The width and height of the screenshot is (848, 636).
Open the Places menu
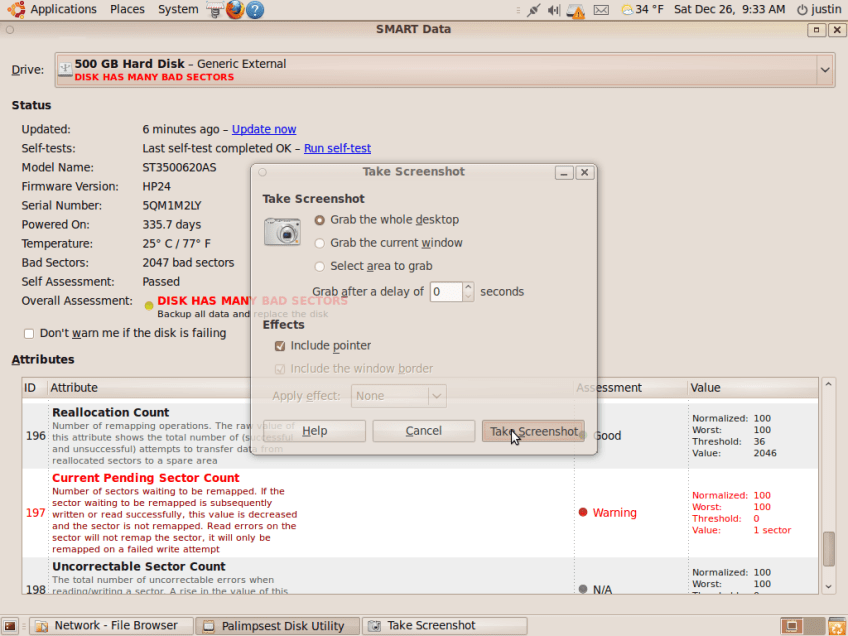127,10
